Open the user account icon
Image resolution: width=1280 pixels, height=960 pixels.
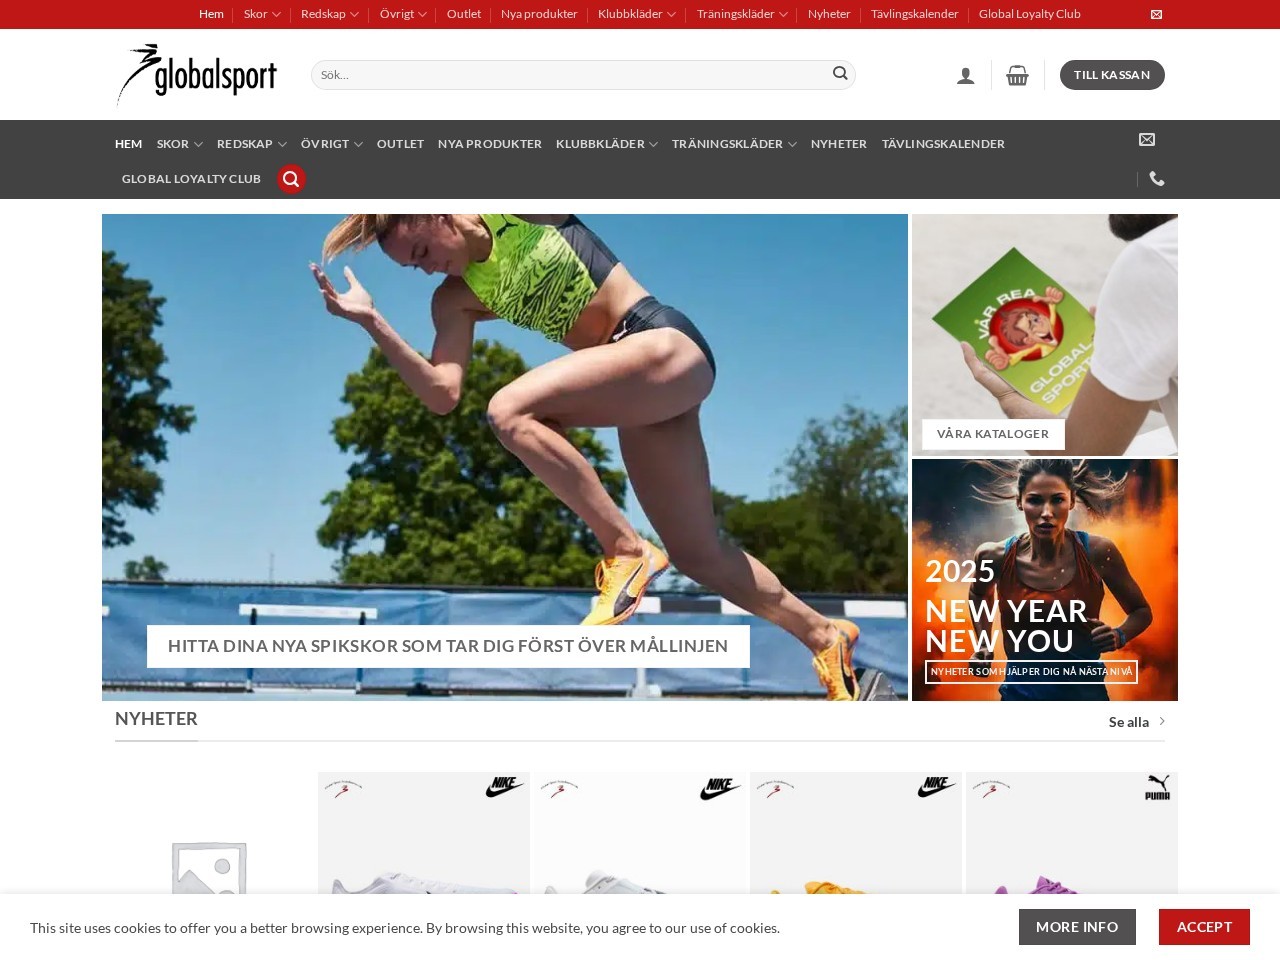[965, 74]
